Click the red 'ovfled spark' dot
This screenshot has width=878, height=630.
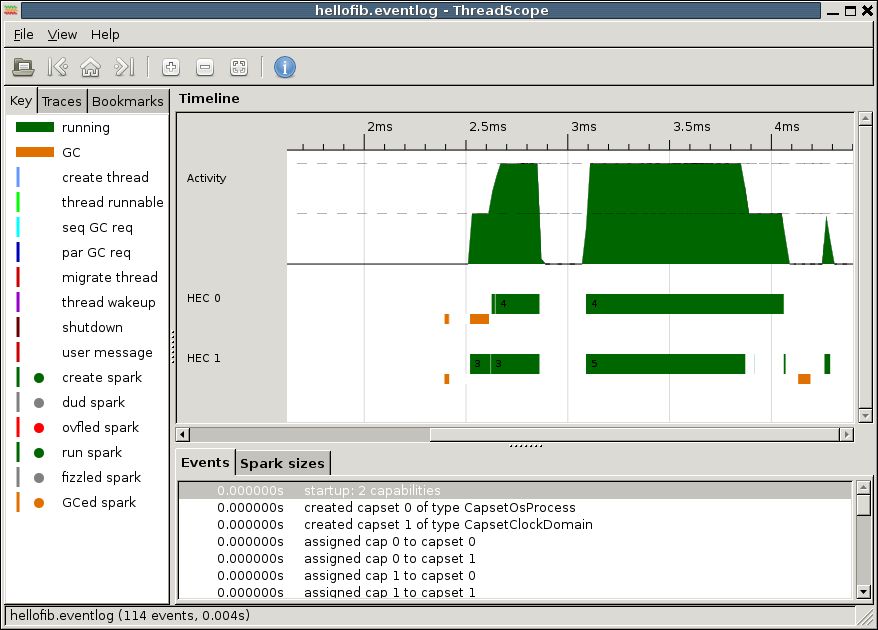coord(39,428)
